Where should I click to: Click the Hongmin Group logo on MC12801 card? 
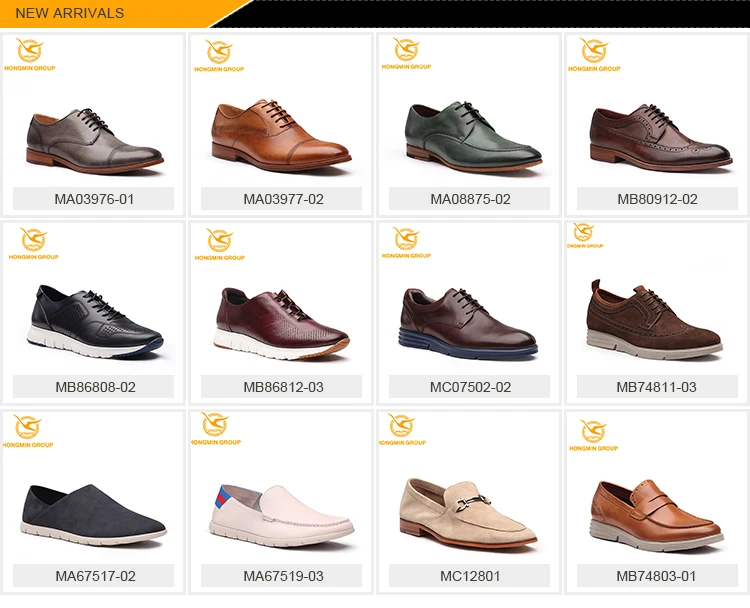tap(402, 430)
